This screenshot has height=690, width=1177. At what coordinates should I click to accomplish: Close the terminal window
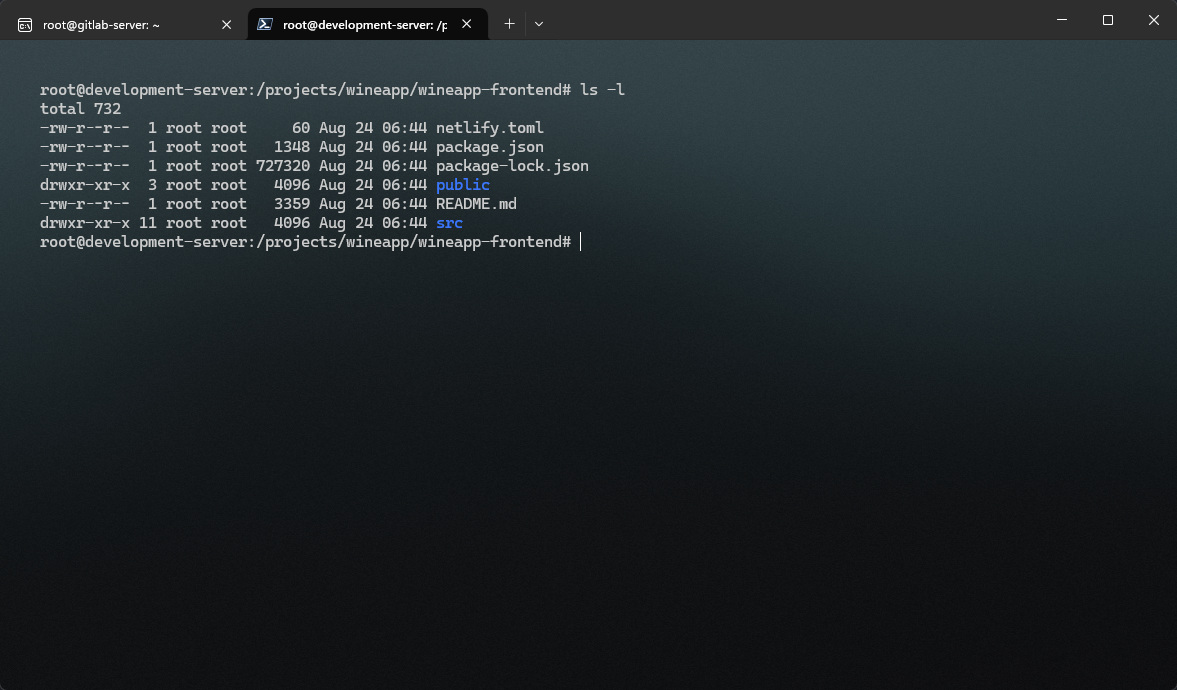point(1153,21)
